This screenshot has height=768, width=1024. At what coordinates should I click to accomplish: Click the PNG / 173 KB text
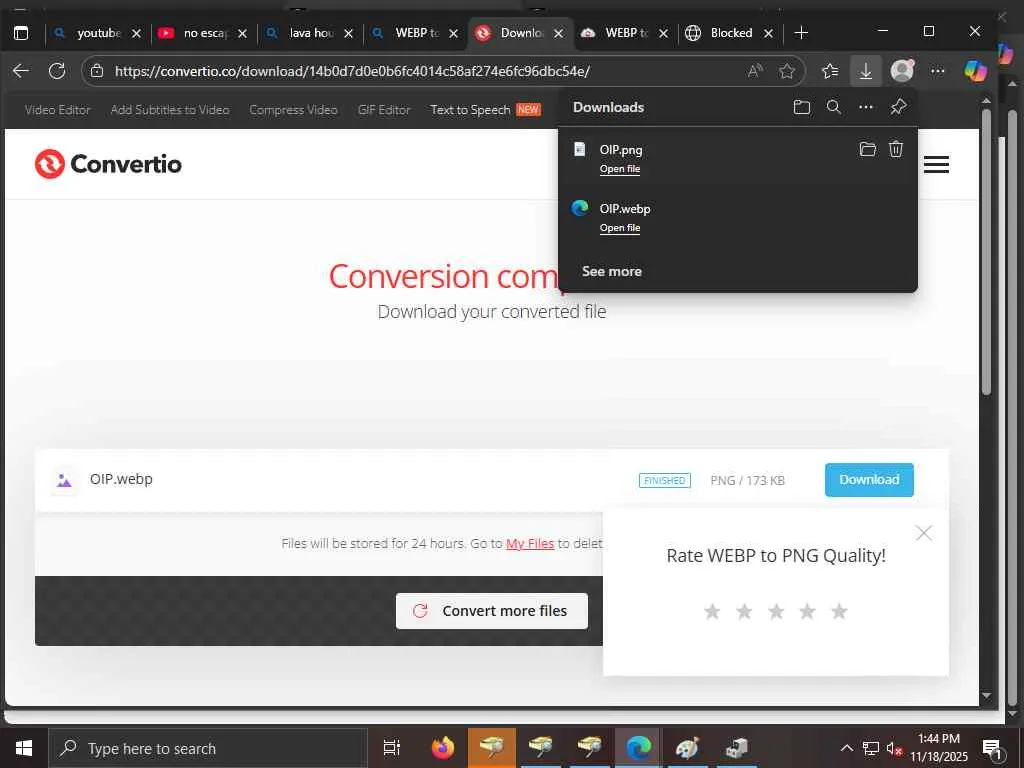point(748,481)
